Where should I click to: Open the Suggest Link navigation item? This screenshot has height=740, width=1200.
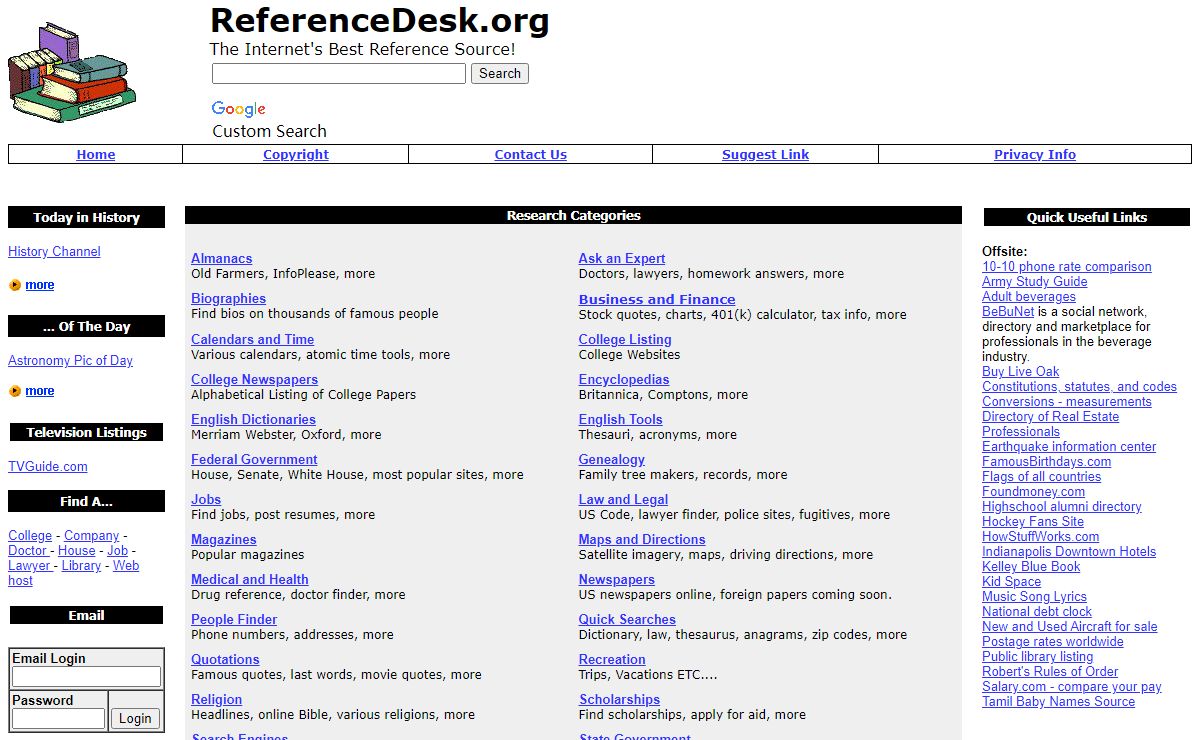click(x=766, y=154)
